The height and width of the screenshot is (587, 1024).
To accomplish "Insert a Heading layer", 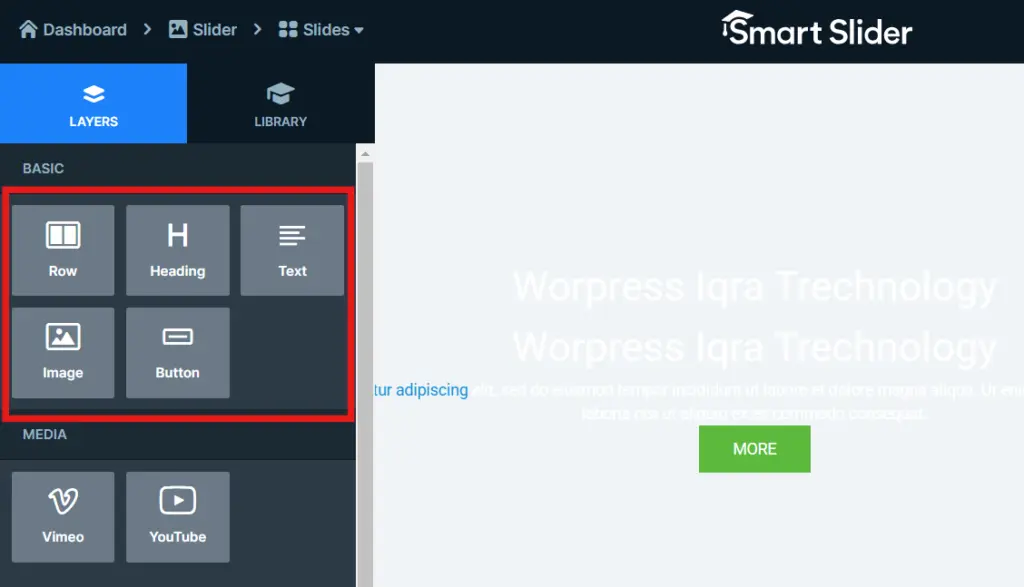I will pyautogui.click(x=177, y=250).
